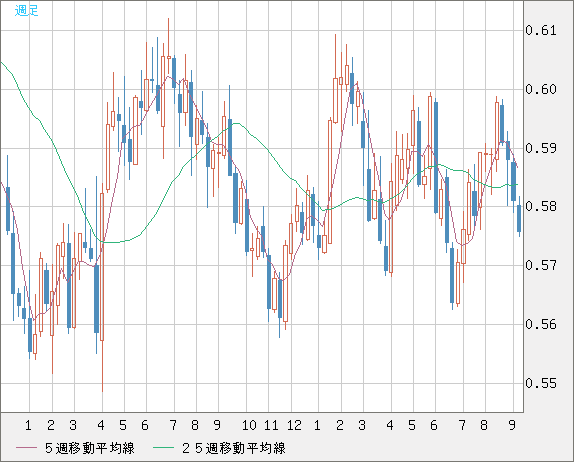Click the pink 5-week average legend line
The height and width of the screenshot is (462, 574).
click(26, 448)
